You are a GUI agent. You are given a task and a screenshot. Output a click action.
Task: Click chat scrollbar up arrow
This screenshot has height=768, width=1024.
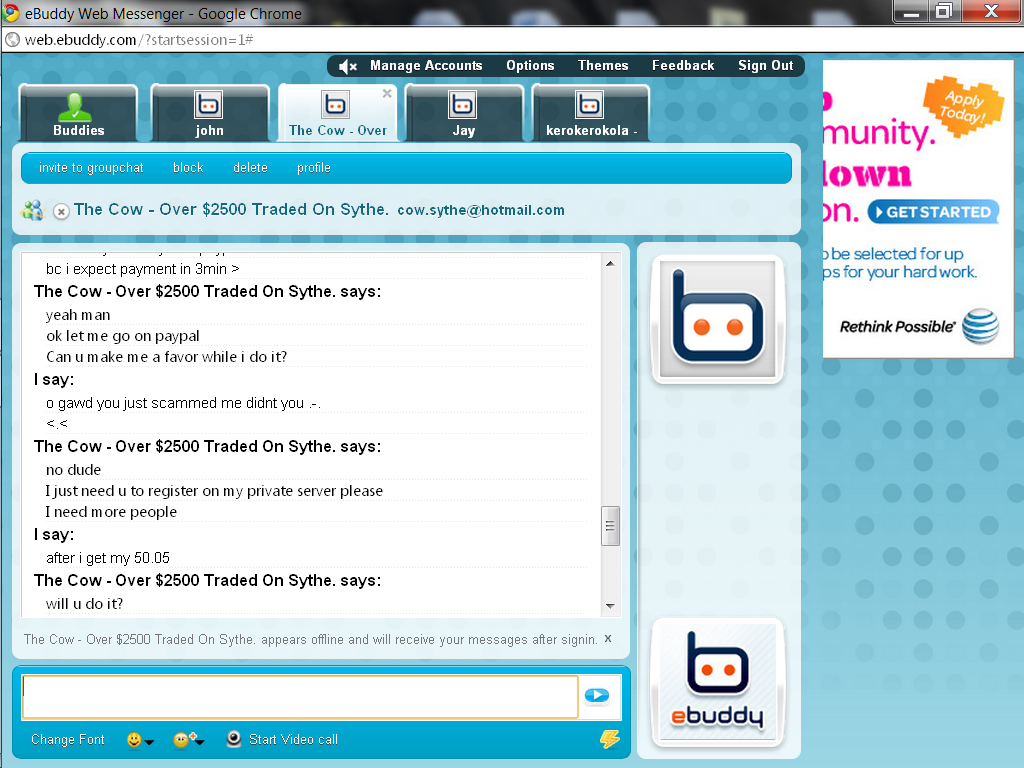(x=610, y=264)
